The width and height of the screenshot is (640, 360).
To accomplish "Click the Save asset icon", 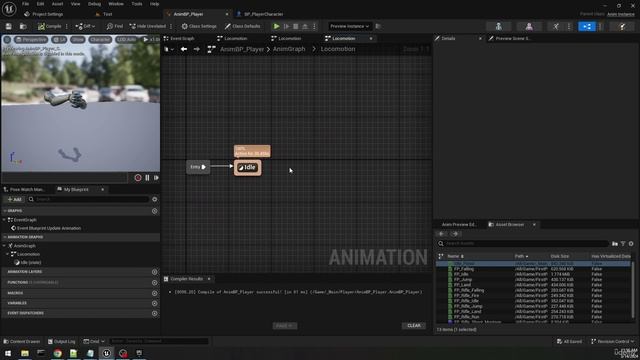I will (9, 26).
